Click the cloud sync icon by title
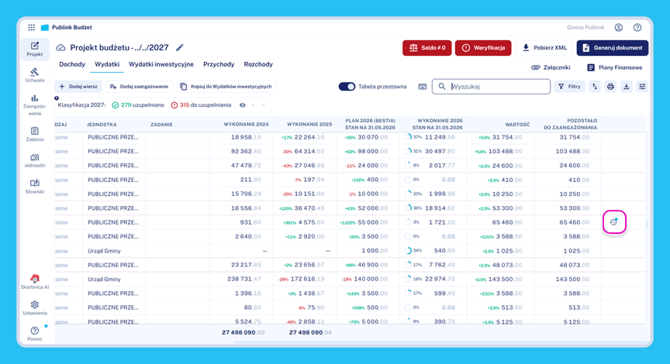The image size is (670, 364). (61, 47)
